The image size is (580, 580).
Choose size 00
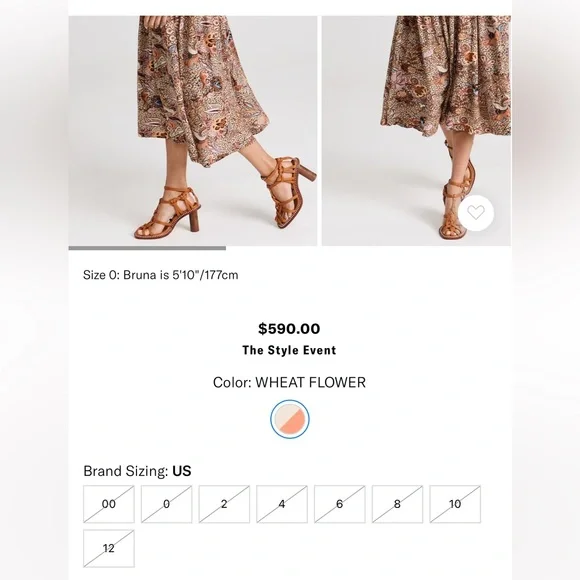tap(109, 504)
